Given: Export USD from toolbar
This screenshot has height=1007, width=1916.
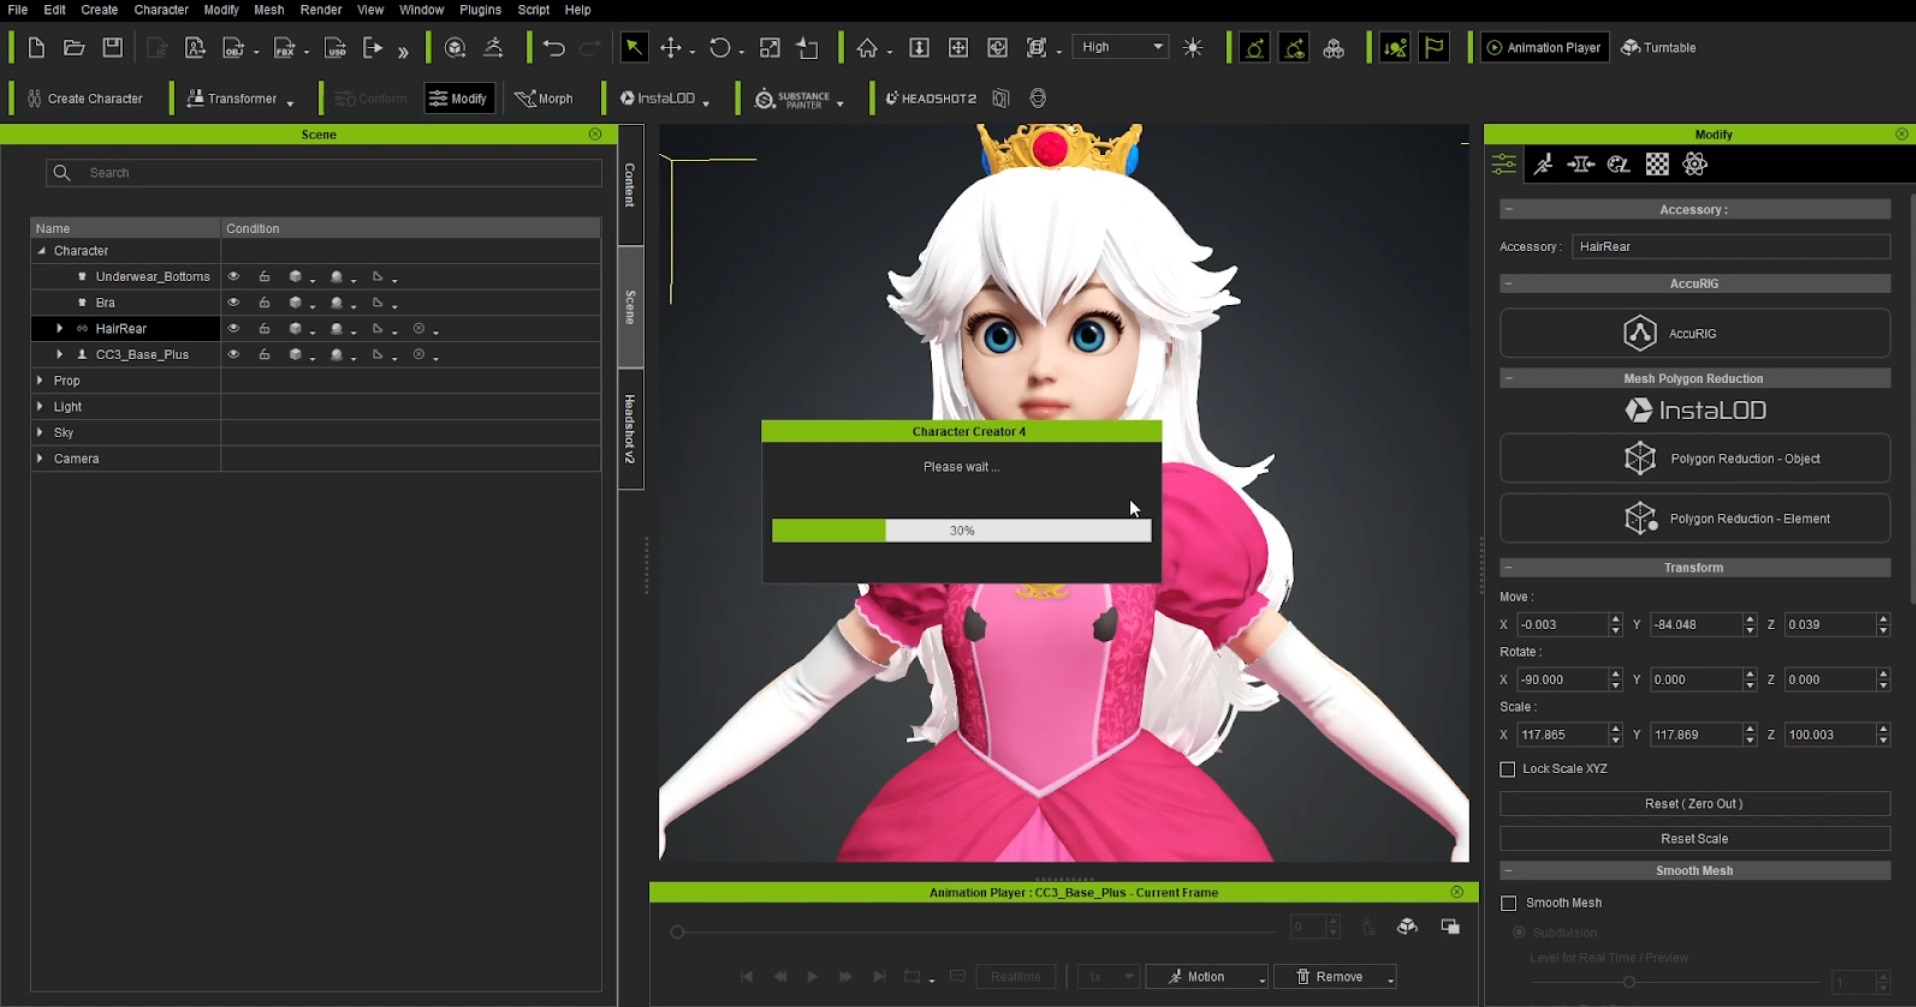Looking at the screenshot, I should click(x=335, y=48).
